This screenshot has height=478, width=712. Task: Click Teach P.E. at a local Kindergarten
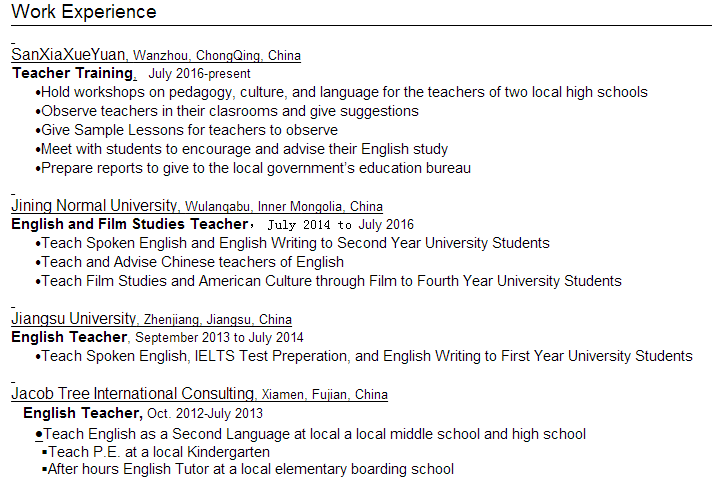(159, 452)
